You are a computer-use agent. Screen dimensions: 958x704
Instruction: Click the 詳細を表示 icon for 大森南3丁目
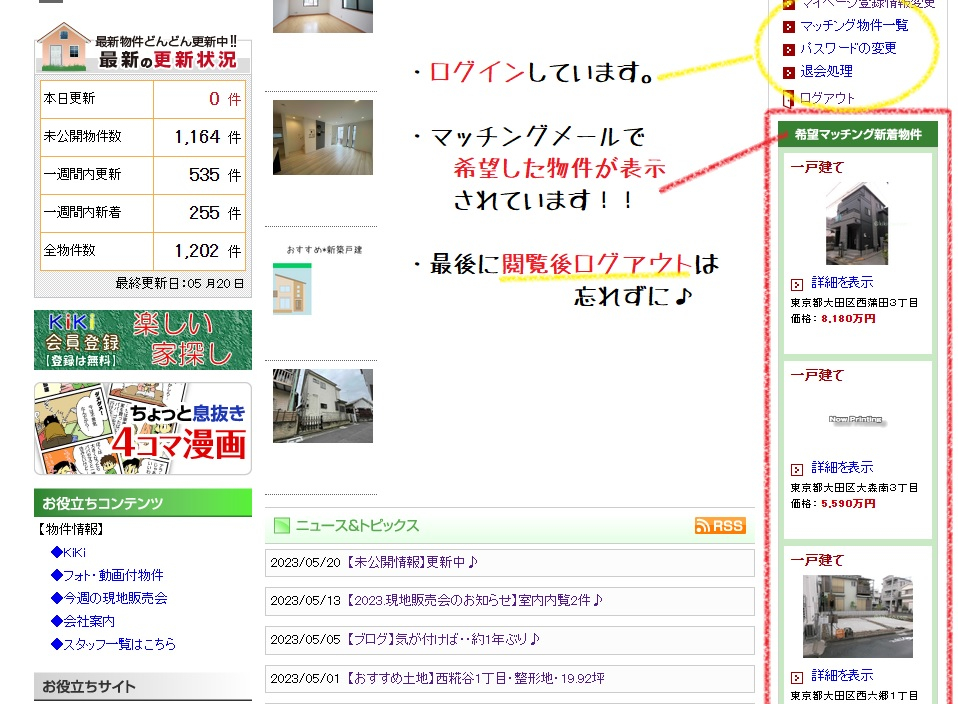797,469
